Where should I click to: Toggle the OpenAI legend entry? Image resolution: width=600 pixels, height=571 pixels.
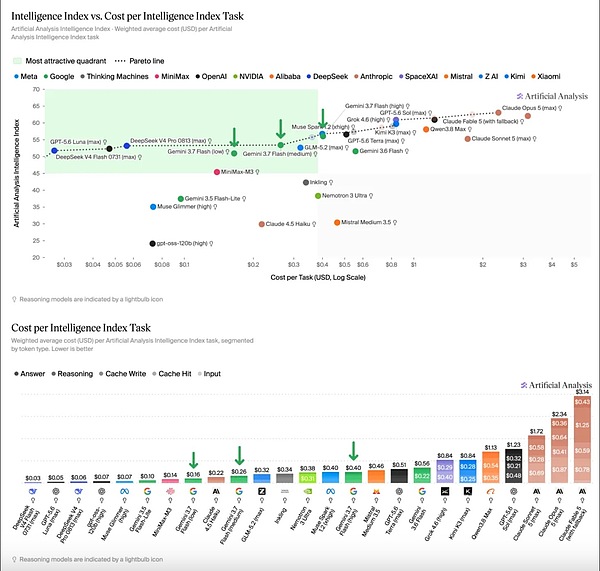tap(211, 77)
